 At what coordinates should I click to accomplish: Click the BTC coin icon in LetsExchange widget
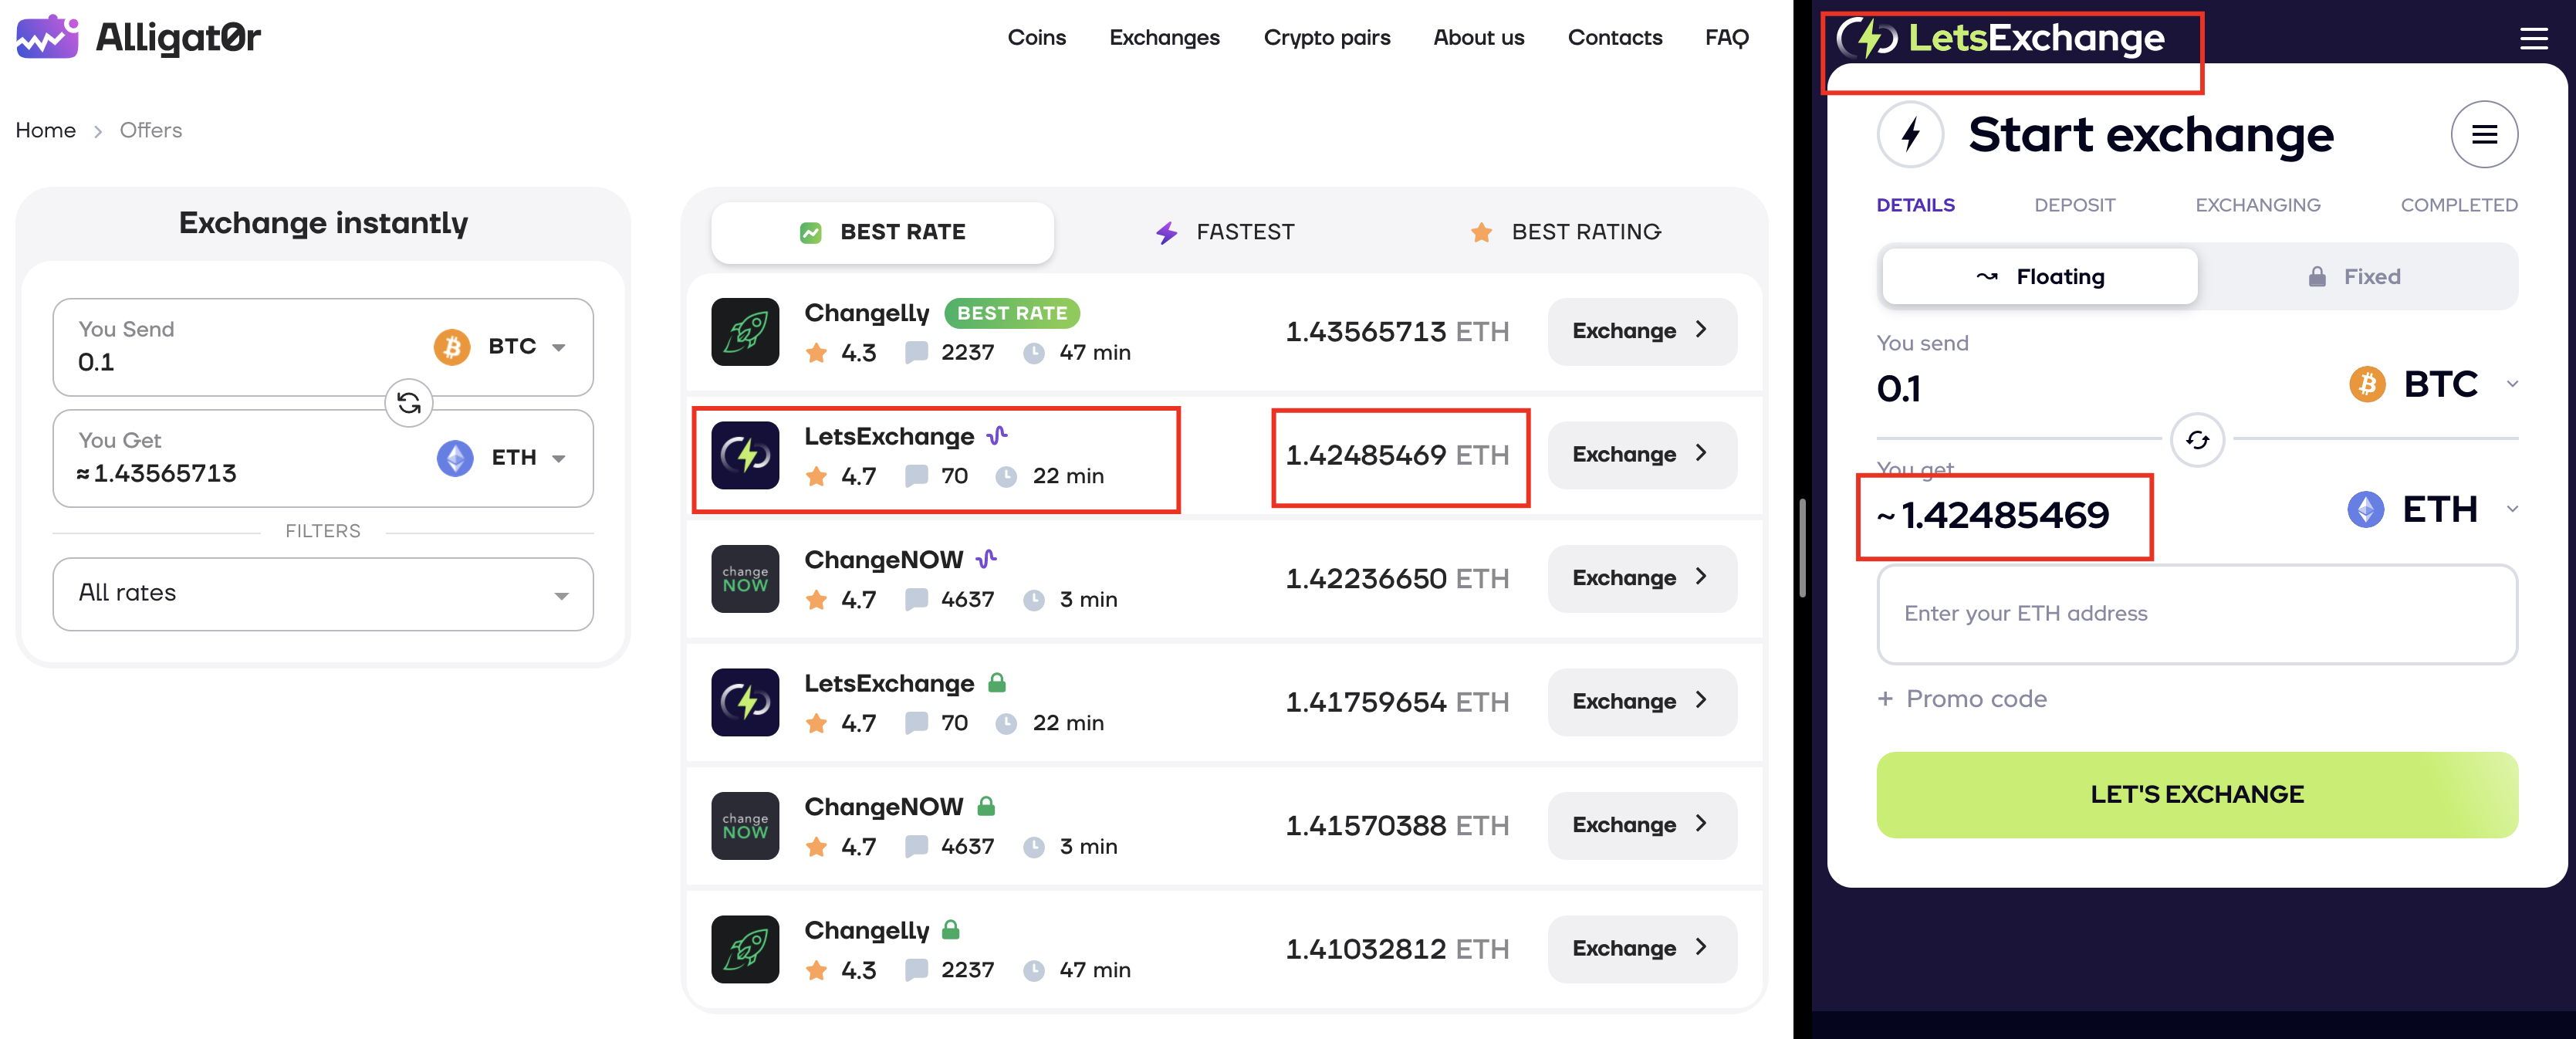point(2367,384)
